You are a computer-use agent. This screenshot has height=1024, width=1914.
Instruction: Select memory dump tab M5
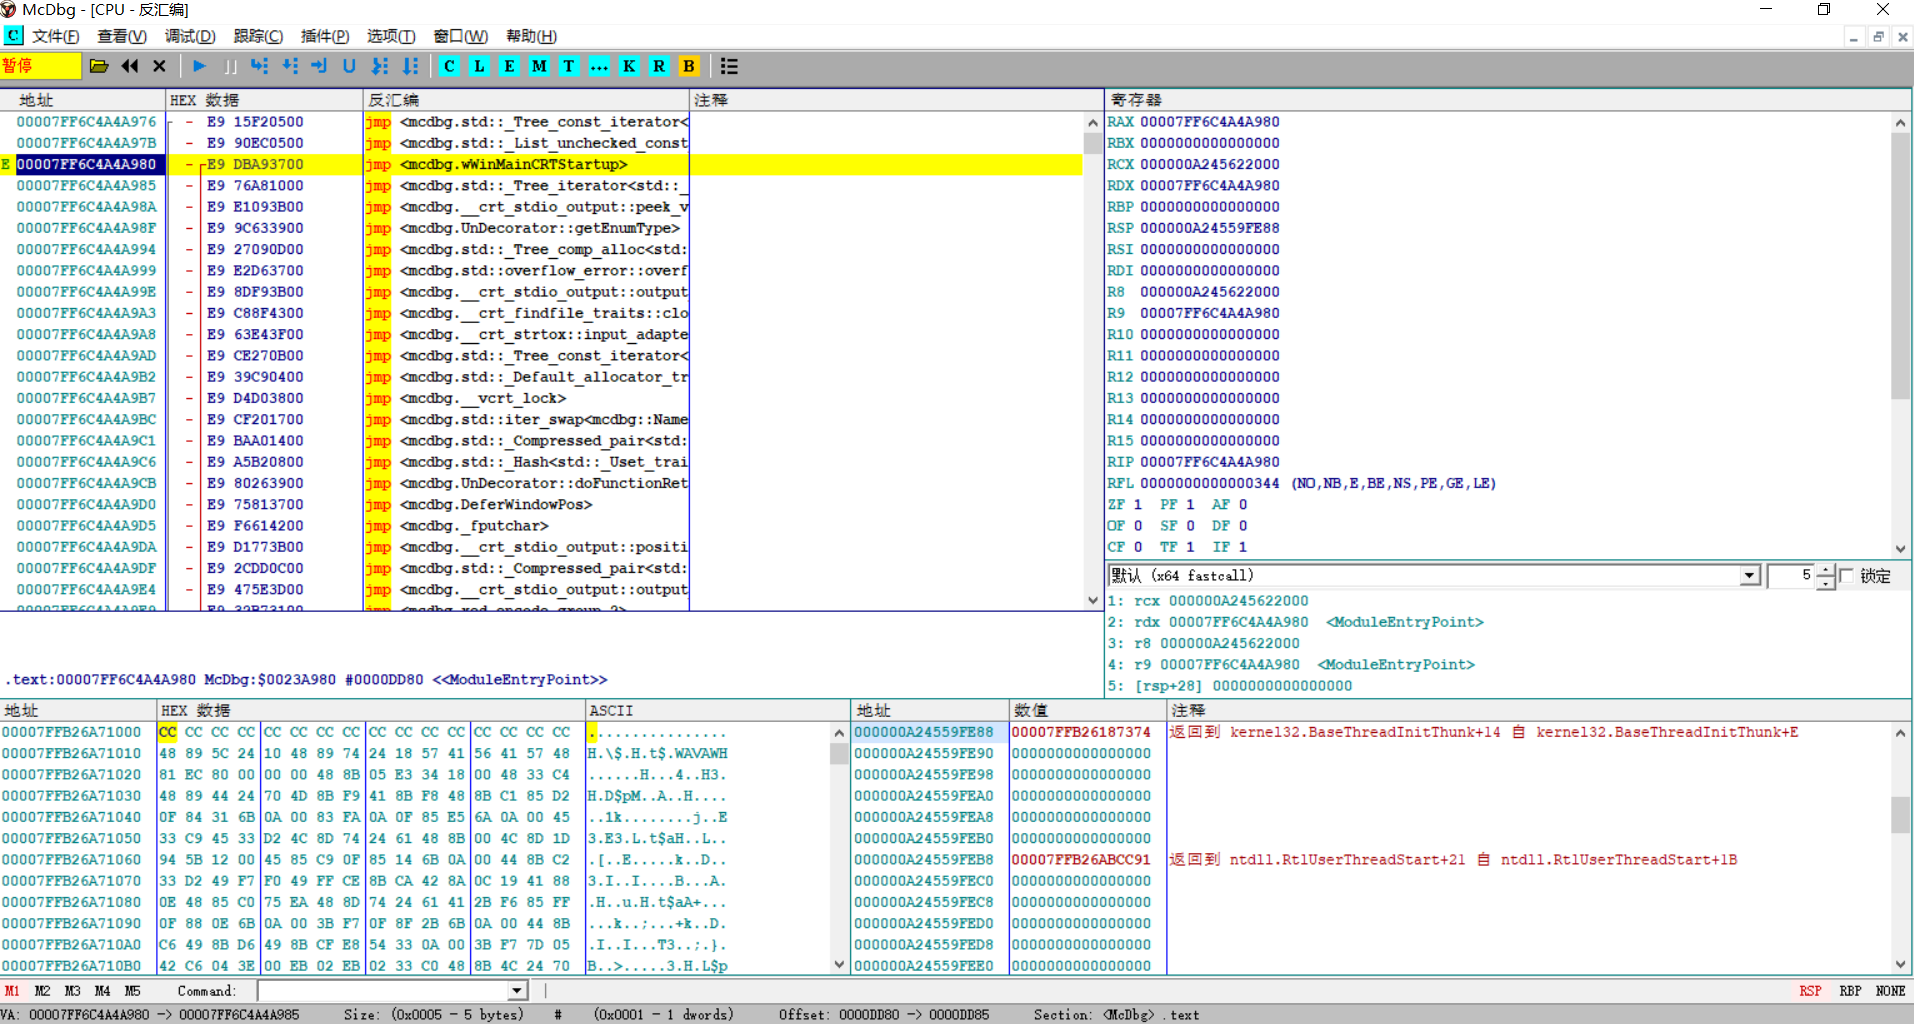pyautogui.click(x=132, y=991)
